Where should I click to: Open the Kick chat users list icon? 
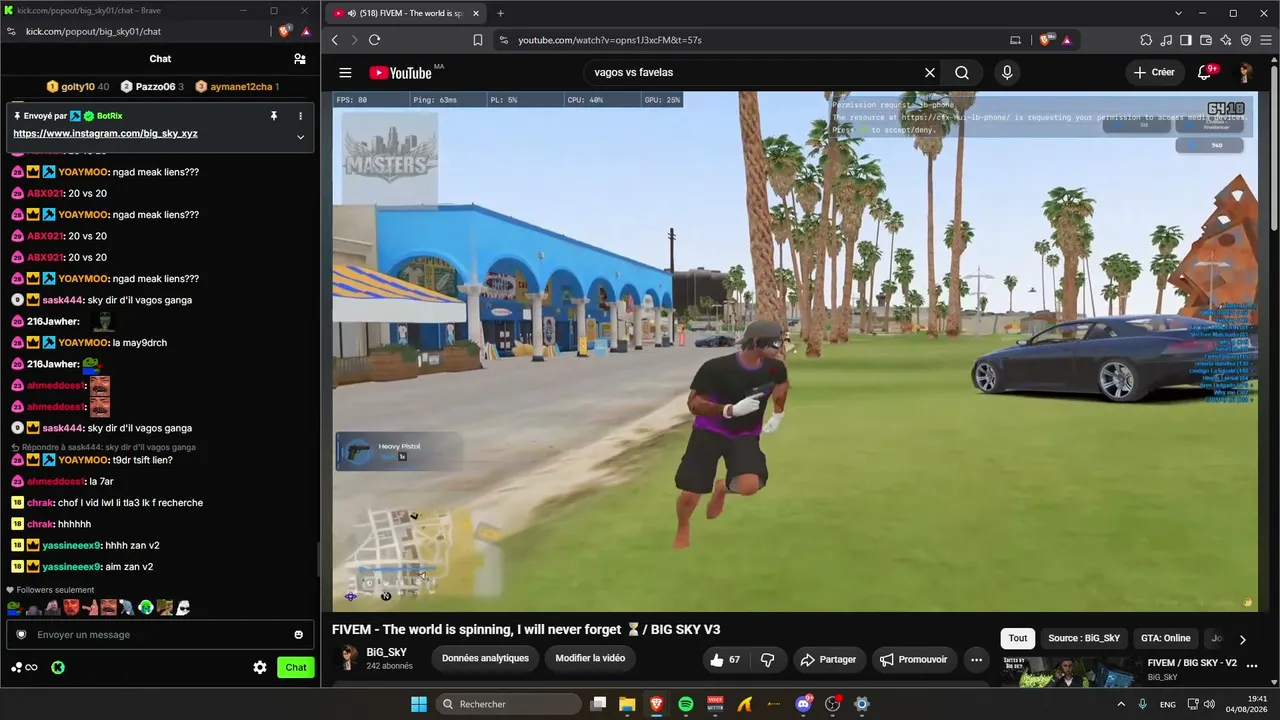(x=300, y=59)
